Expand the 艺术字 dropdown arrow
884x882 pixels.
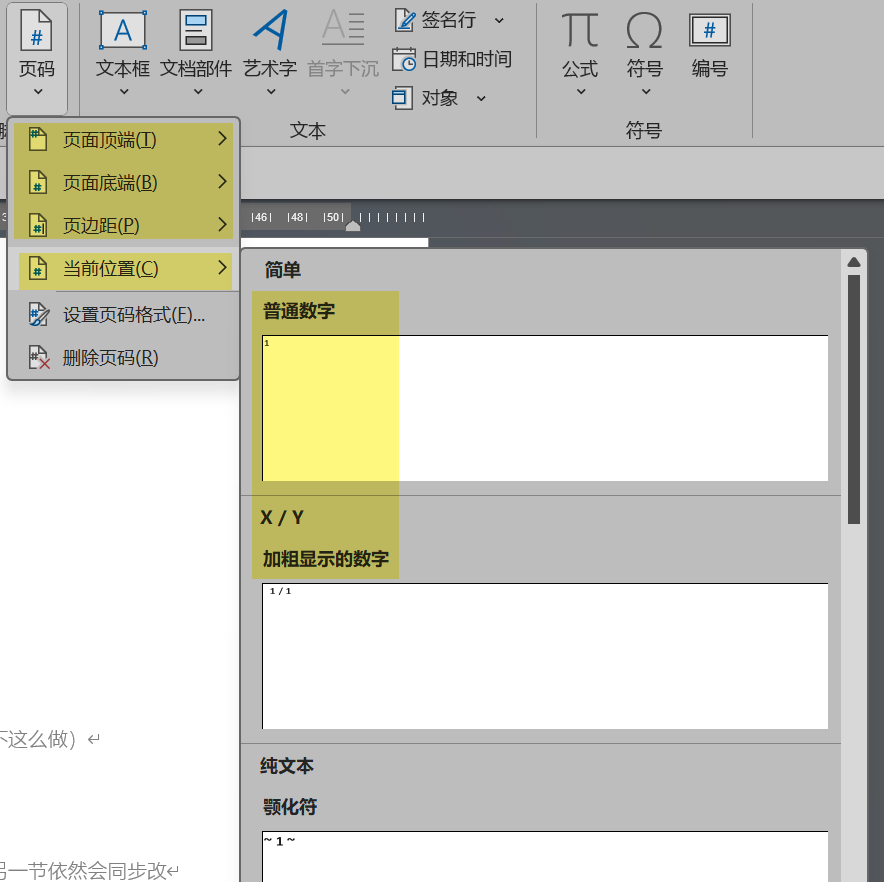click(271, 91)
